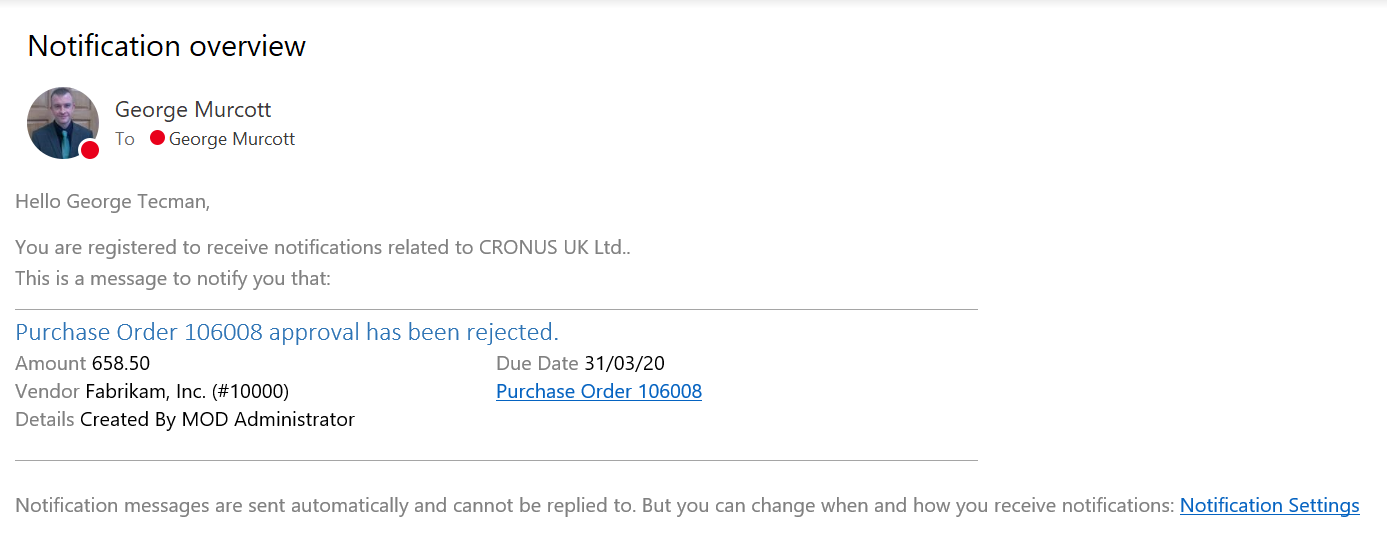Click the red presence badge on the avatar

pos(90,150)
